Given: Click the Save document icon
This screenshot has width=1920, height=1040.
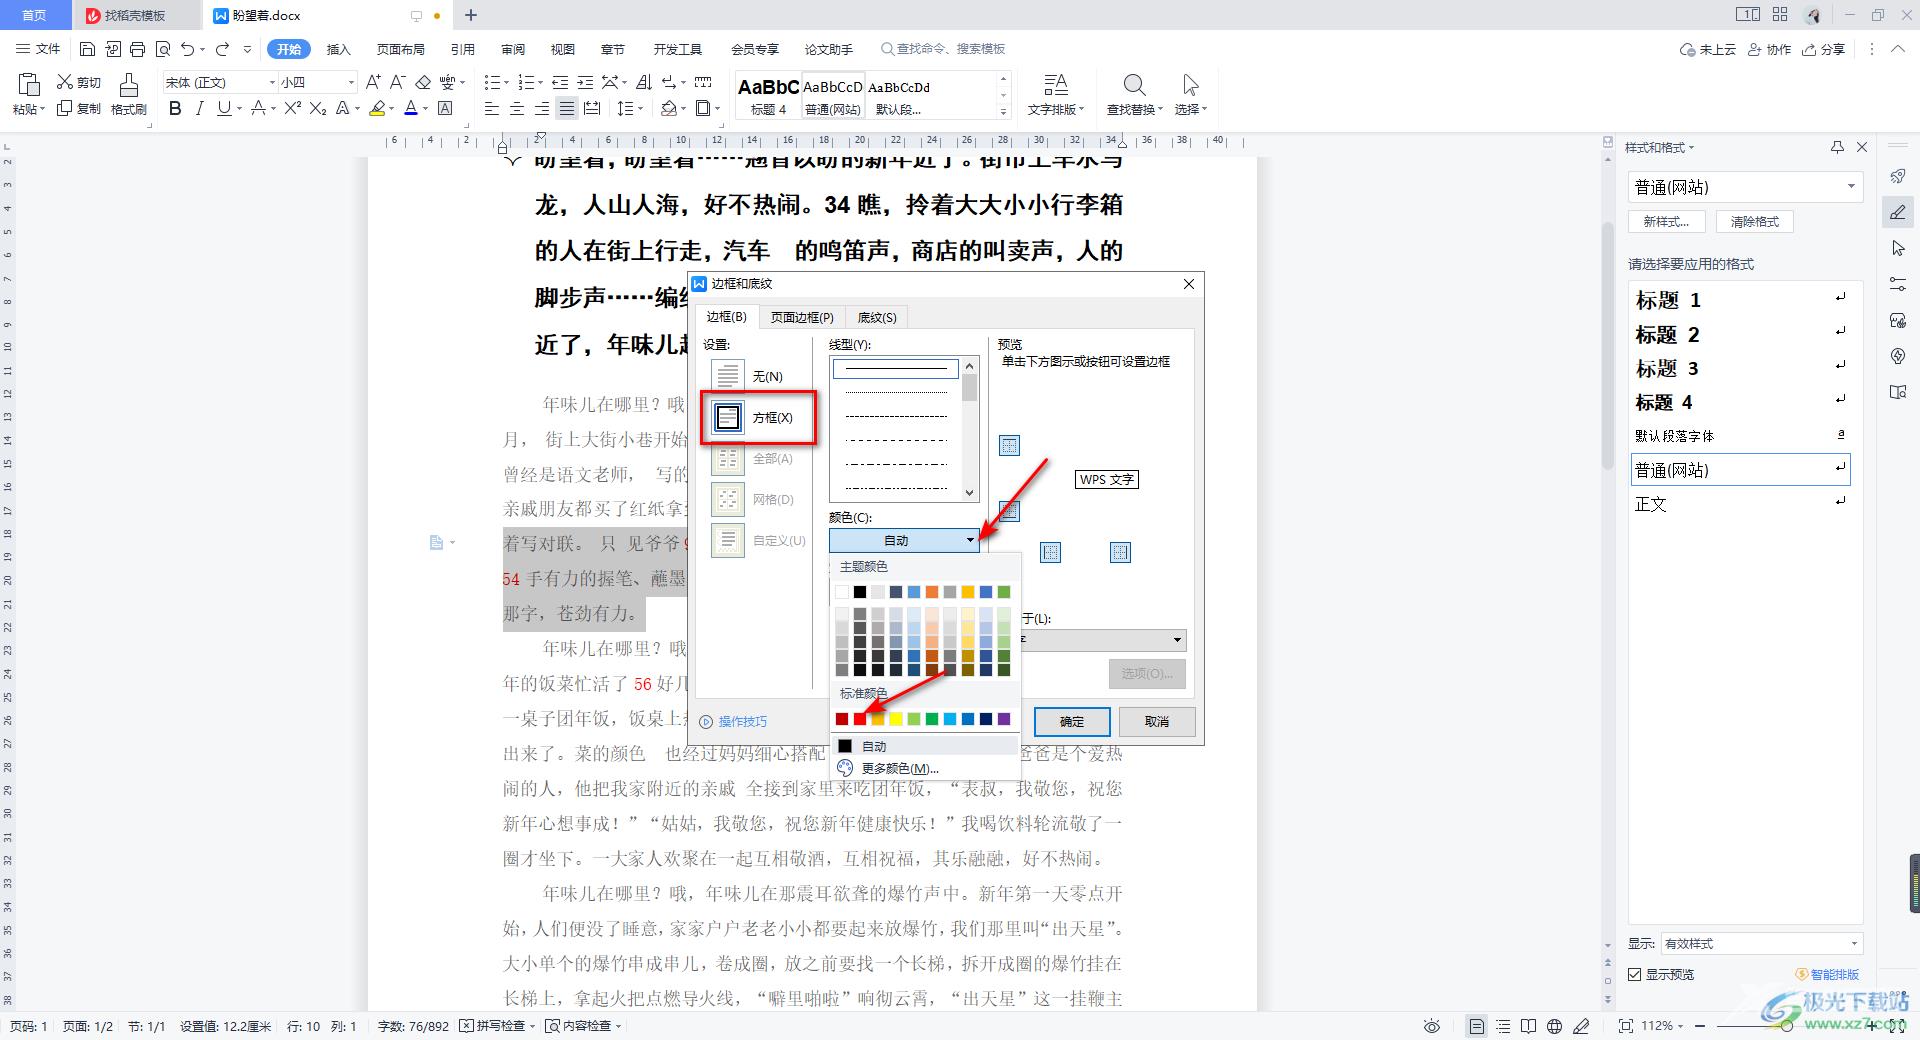Looking at the screenshot, I should click(87, 49).
